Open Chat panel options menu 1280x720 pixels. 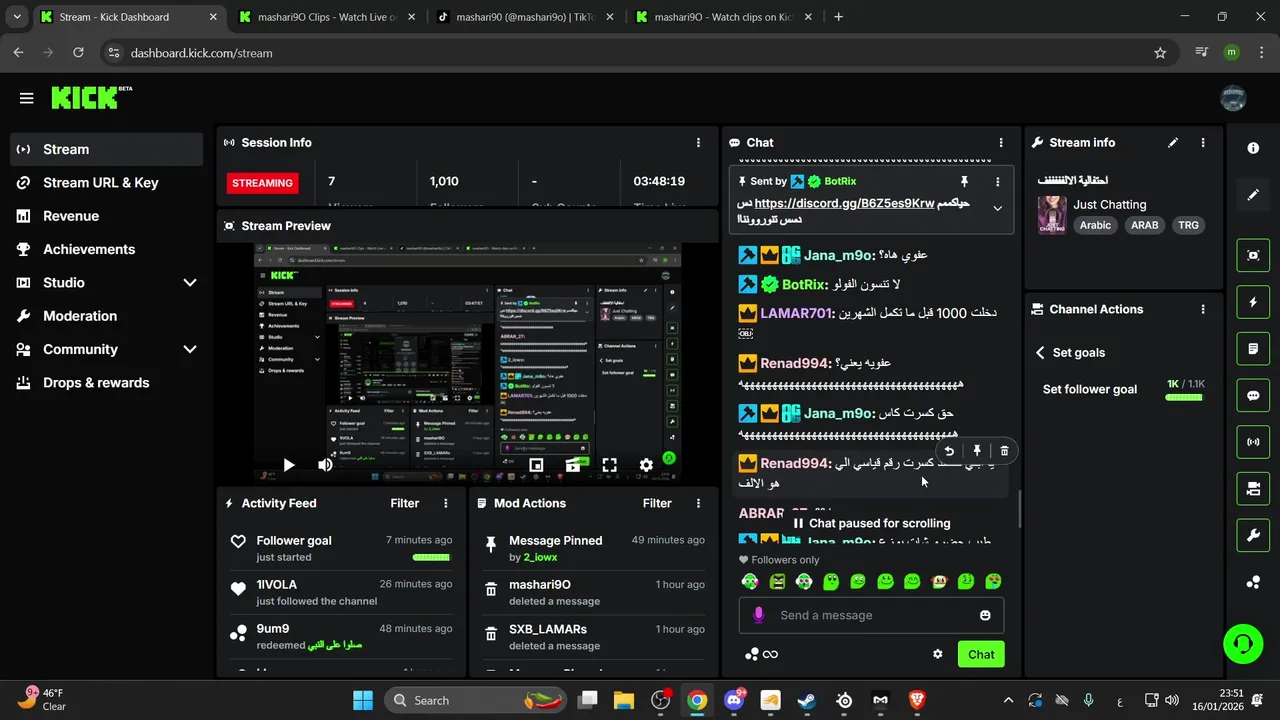click(1001, 143)
